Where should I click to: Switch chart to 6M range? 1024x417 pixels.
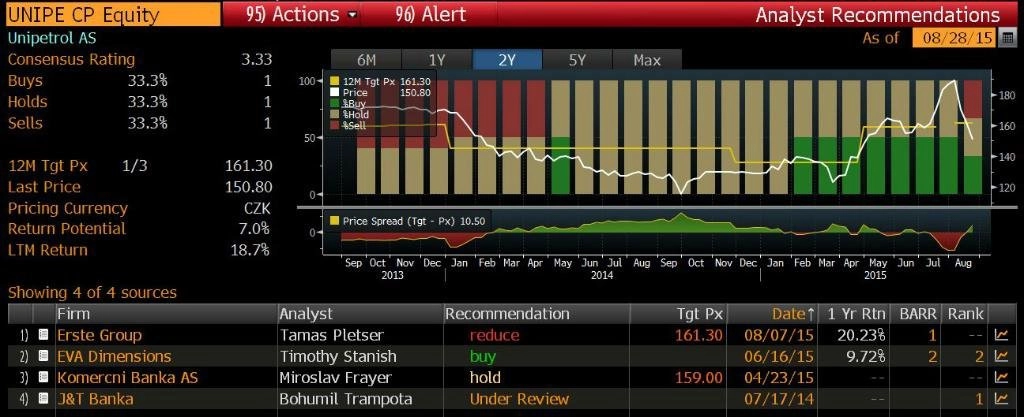[366, 60]
